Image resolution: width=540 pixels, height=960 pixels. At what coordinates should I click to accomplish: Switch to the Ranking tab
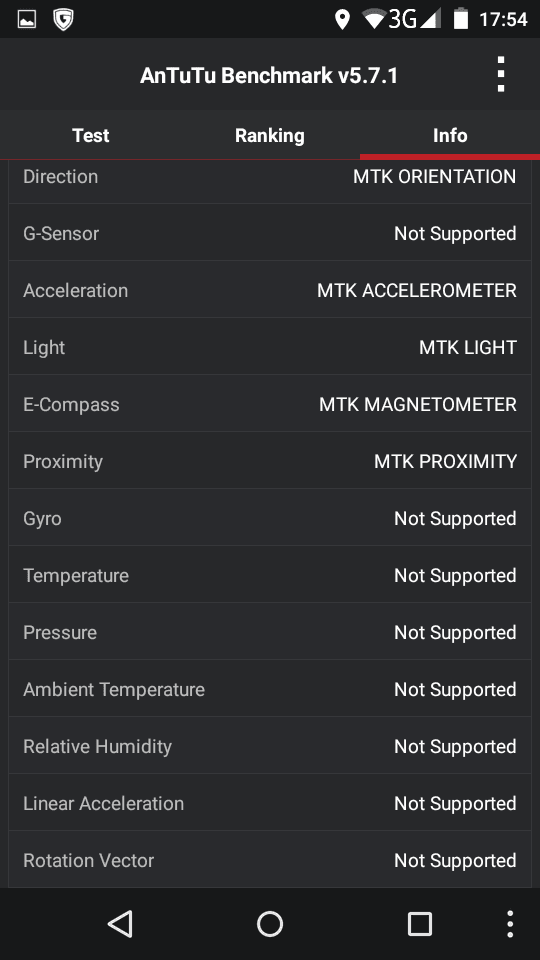270,135
